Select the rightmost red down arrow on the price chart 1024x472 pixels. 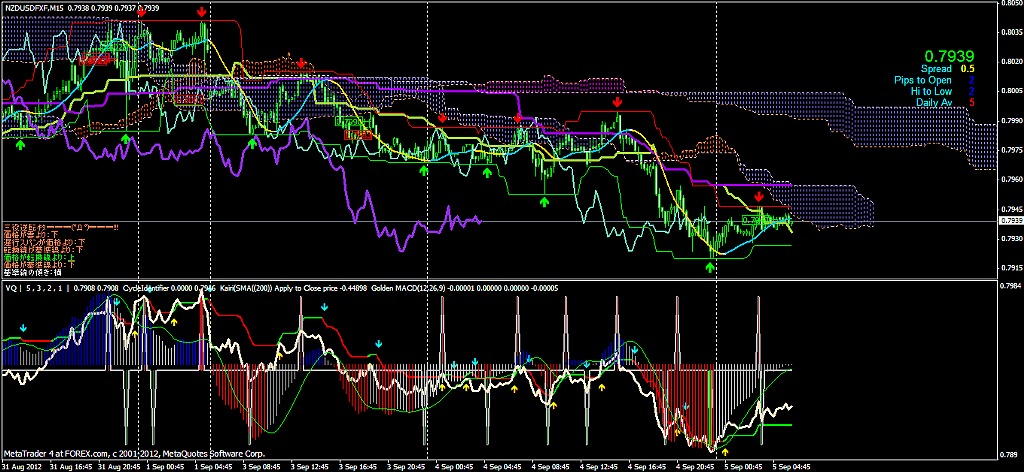pos(760,197)
